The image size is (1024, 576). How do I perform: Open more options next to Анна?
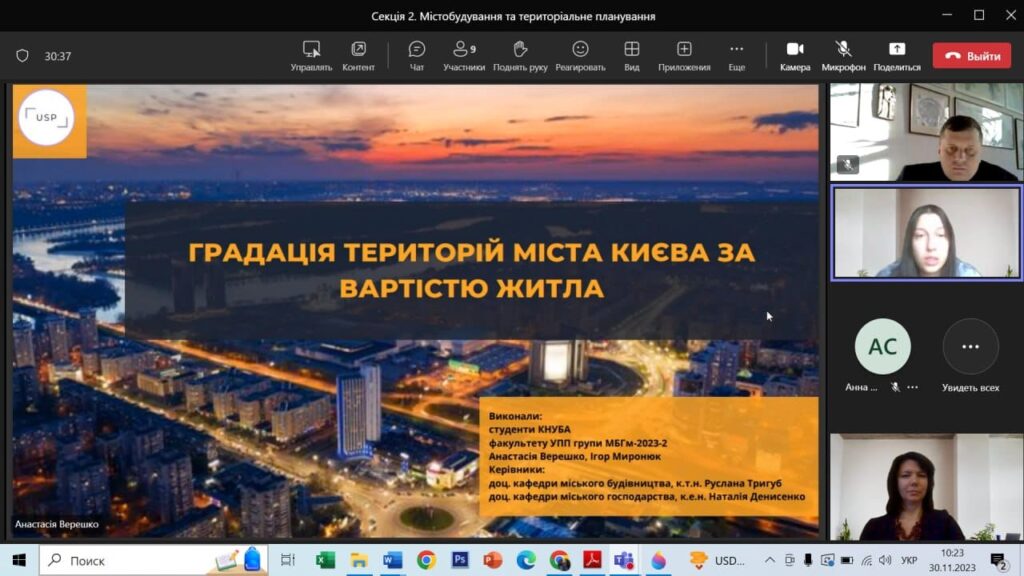pos(912,387)
